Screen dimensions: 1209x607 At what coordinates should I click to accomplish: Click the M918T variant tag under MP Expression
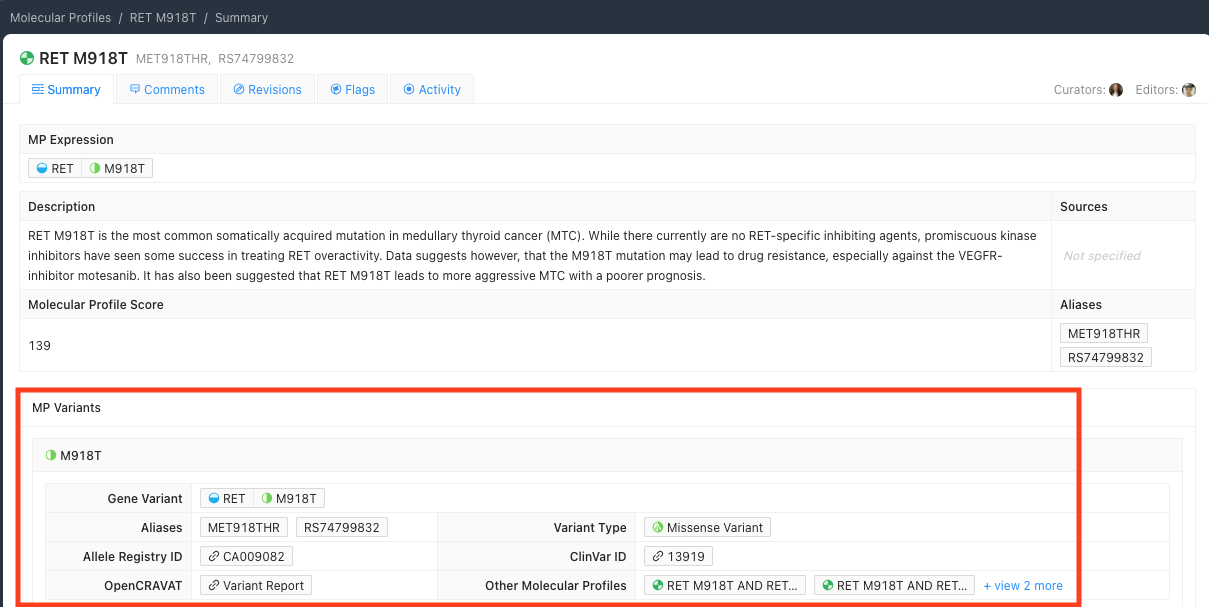pos(118,168)
